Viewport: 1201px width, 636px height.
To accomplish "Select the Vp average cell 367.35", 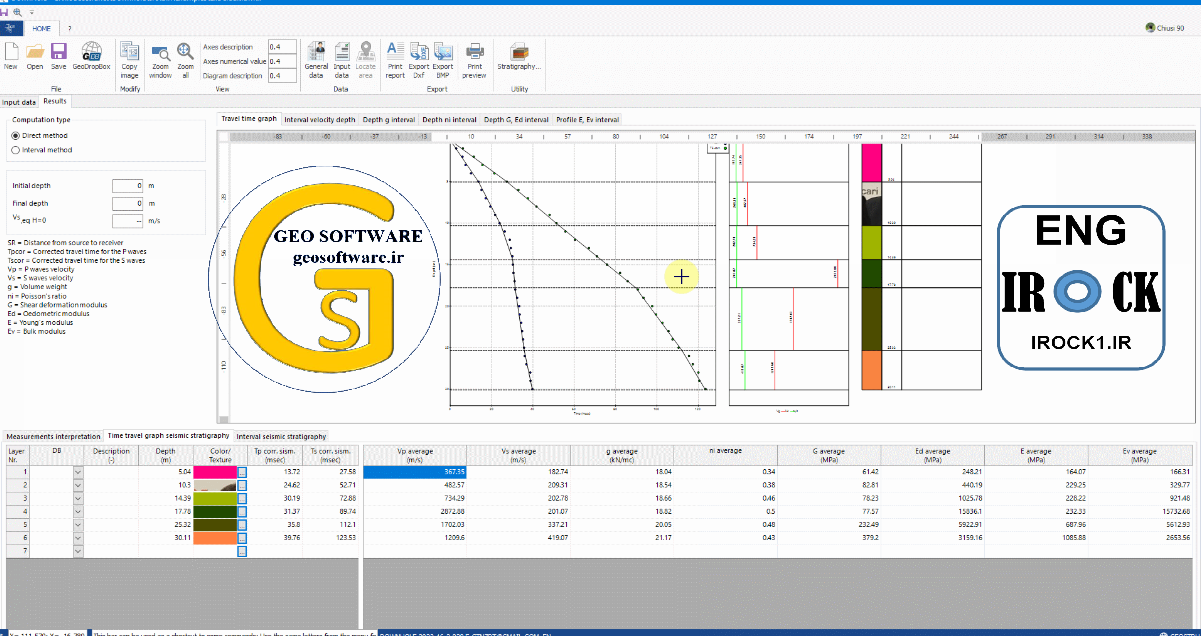I will pyautogui.click(x=415, y=471).
